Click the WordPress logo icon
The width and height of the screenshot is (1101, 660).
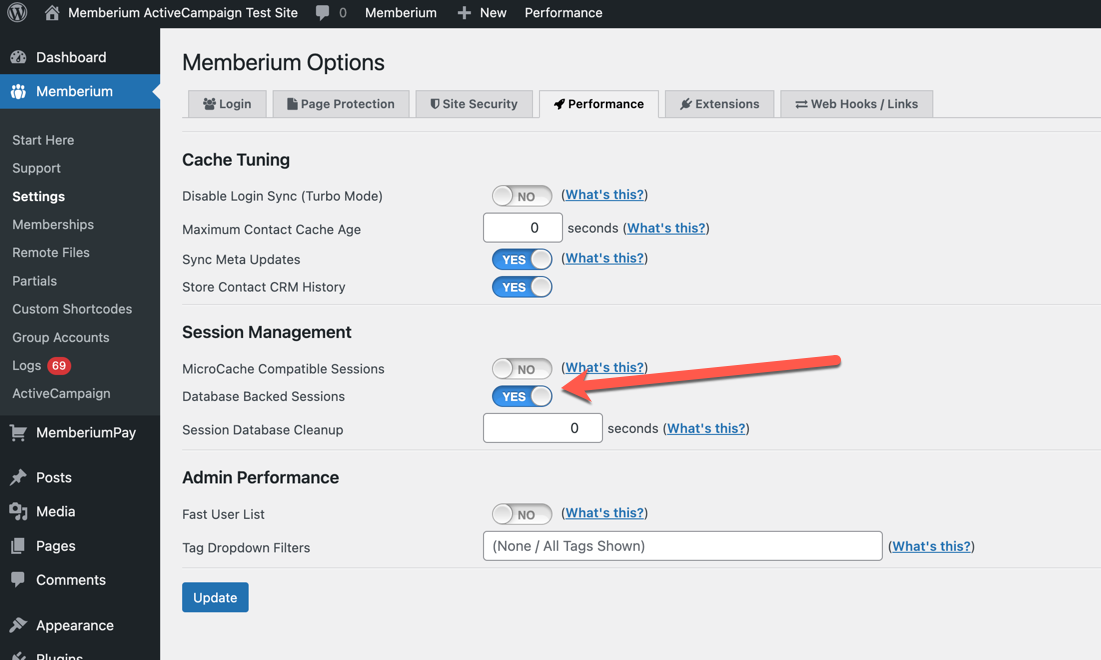pyautogui.click(x=17, y=13)
